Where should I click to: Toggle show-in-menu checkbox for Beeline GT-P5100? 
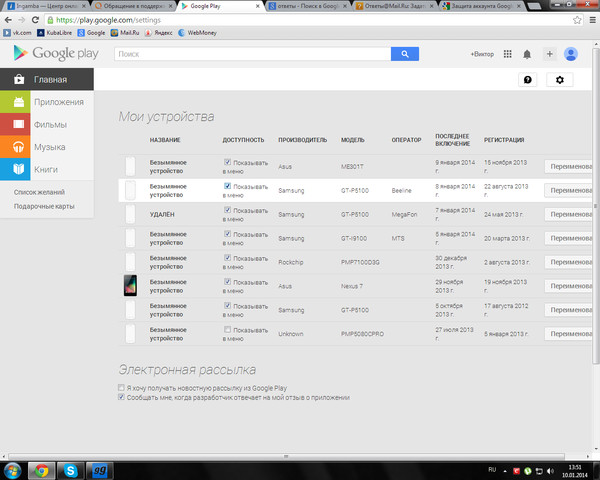click(227, 186)
